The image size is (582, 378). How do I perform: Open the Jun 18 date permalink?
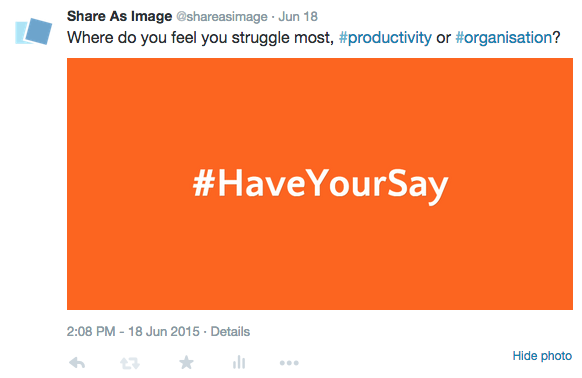298,17
